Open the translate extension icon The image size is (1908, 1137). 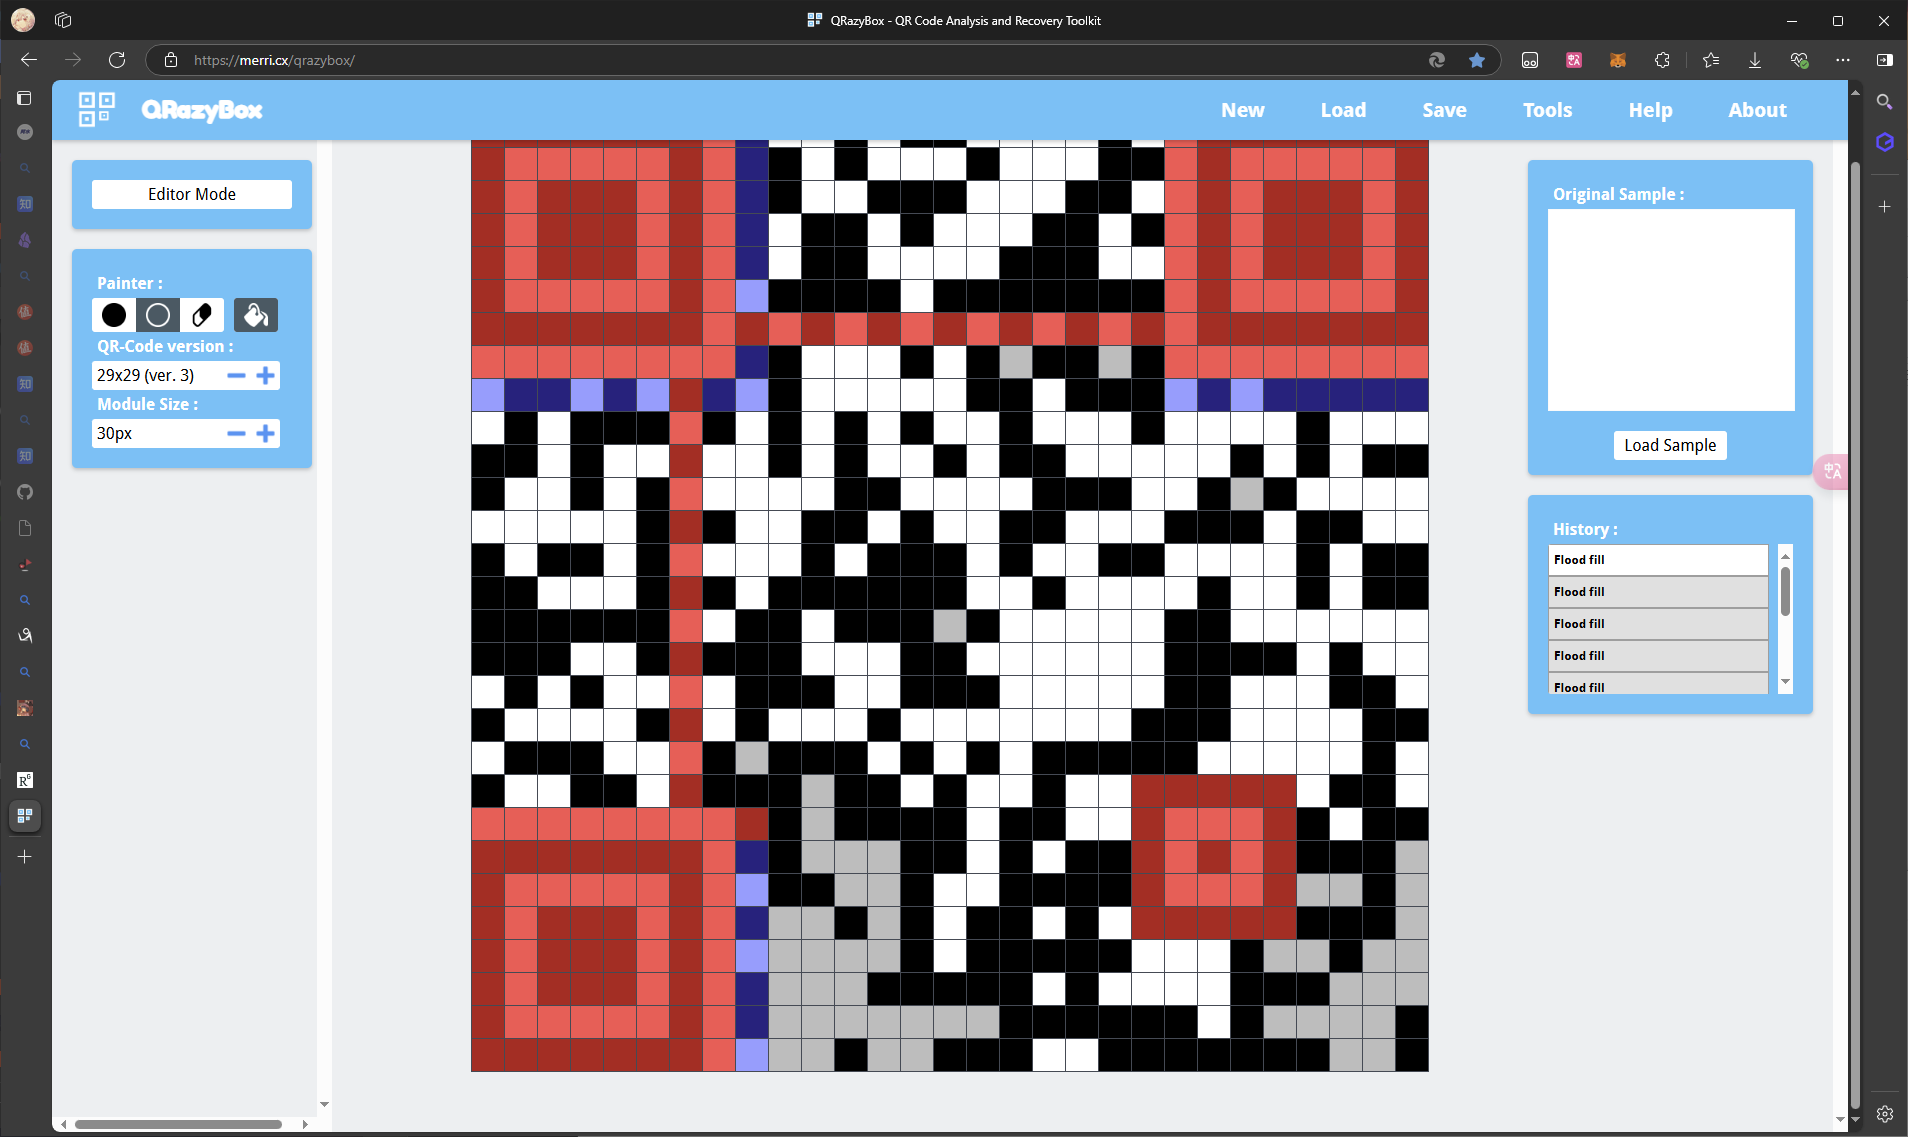(1574, 60)
